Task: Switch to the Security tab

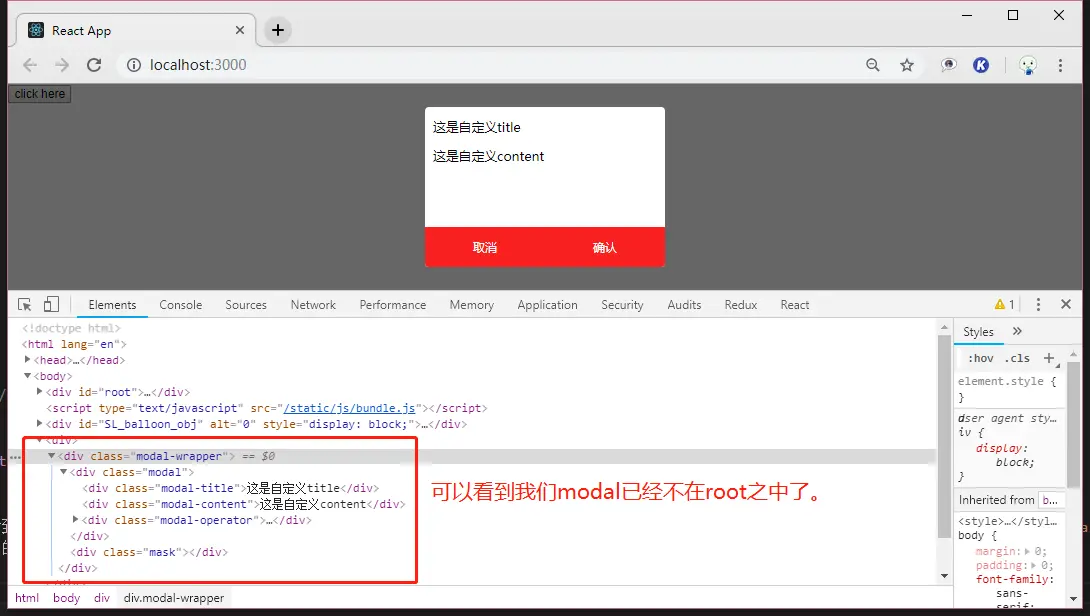Action: [622, 305]
